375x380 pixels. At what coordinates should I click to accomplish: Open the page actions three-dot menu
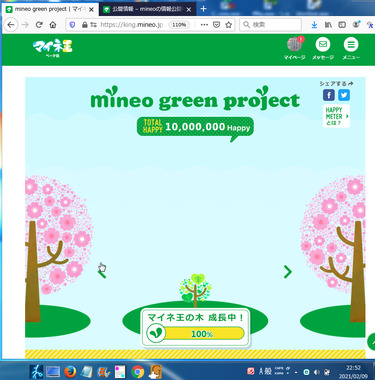coord(204,25)
